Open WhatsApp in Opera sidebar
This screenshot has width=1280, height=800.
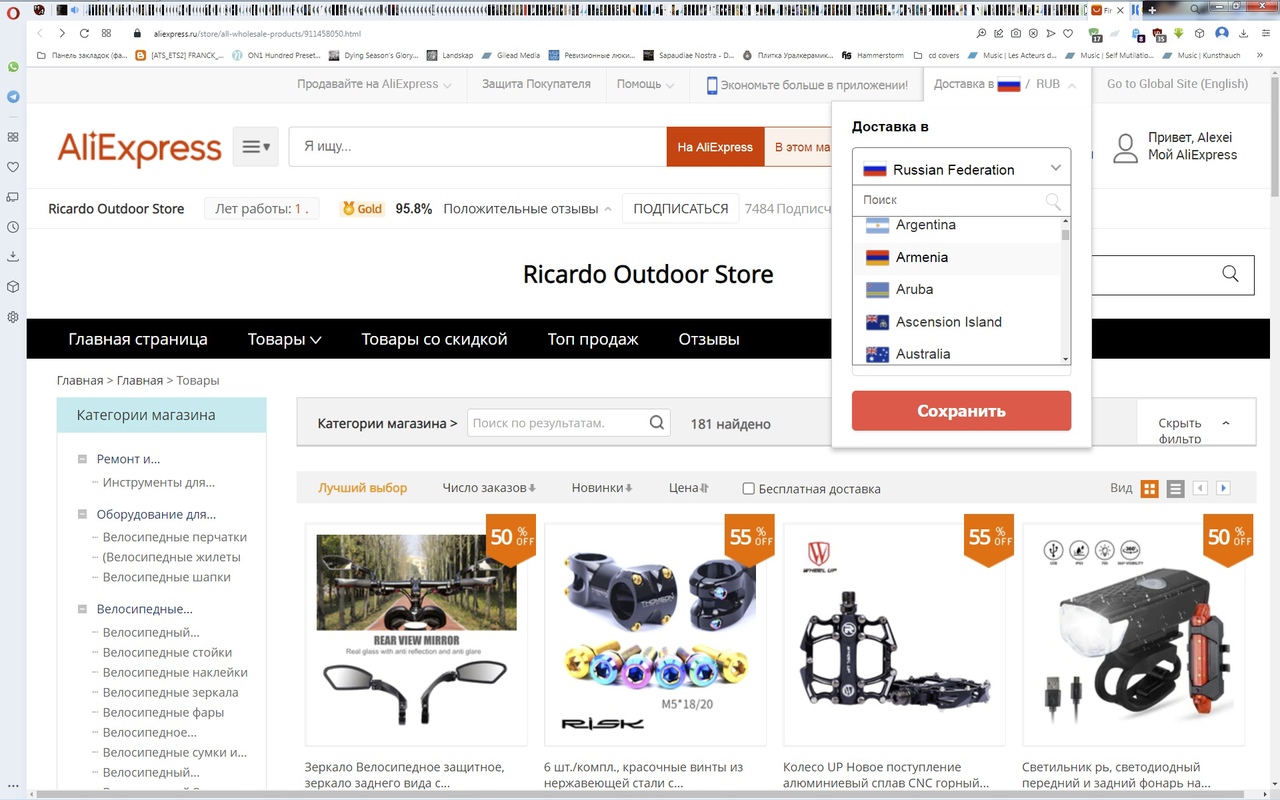click(13, 67)
